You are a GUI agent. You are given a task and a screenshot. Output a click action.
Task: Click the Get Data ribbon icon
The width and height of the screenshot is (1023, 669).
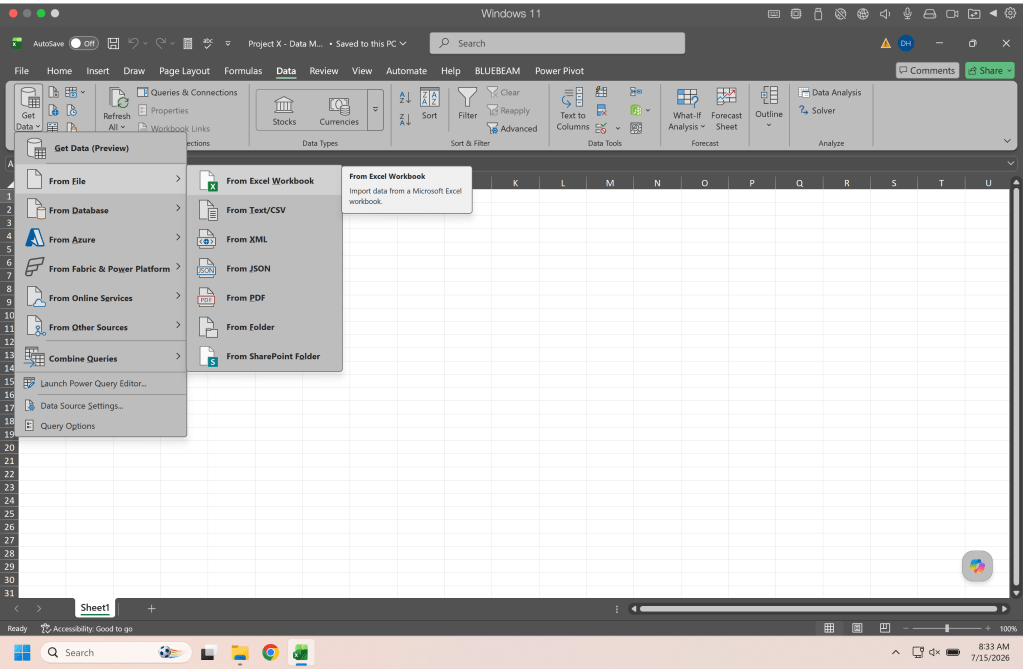coord(28,108)
